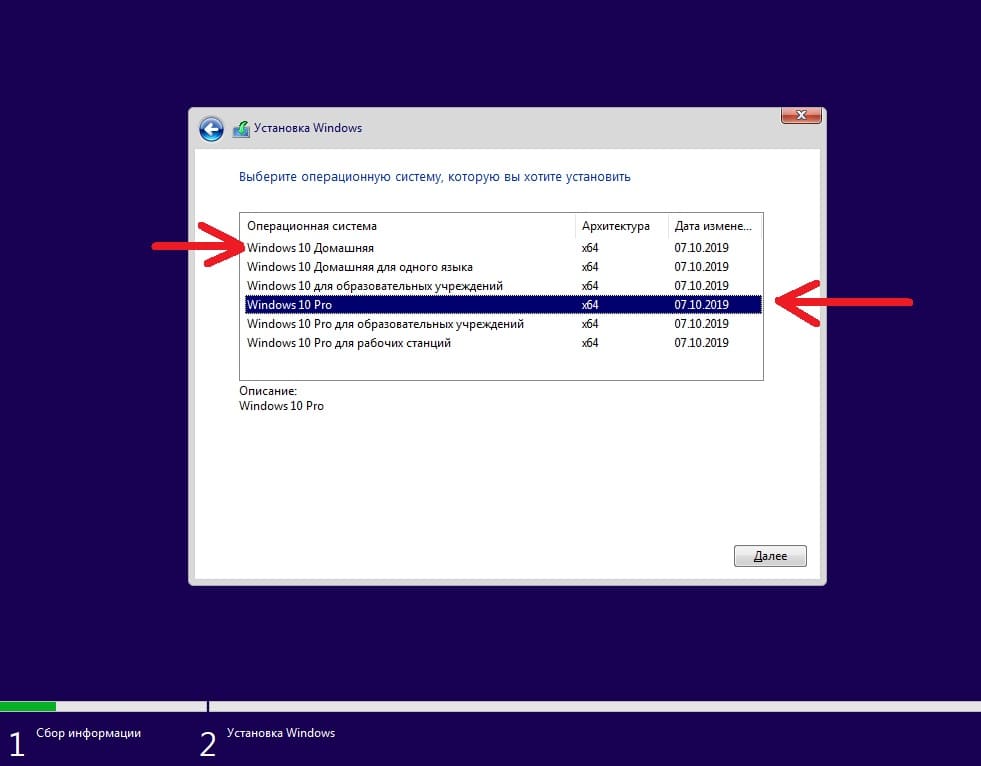Image resolution: width=981 pixels, height=766 pixels.
Task: Click the Установка Windows step label at bottom
Action: (281, 733)
